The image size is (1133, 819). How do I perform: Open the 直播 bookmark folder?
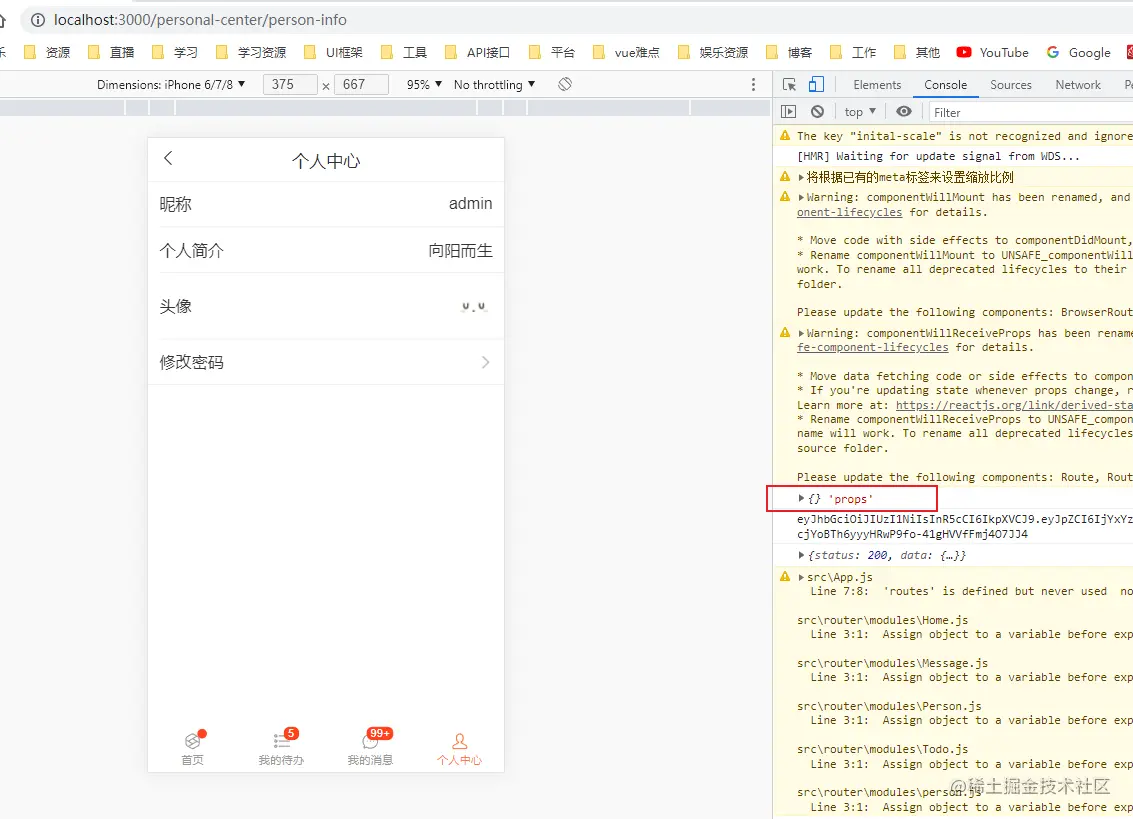(x=111, y=52)
